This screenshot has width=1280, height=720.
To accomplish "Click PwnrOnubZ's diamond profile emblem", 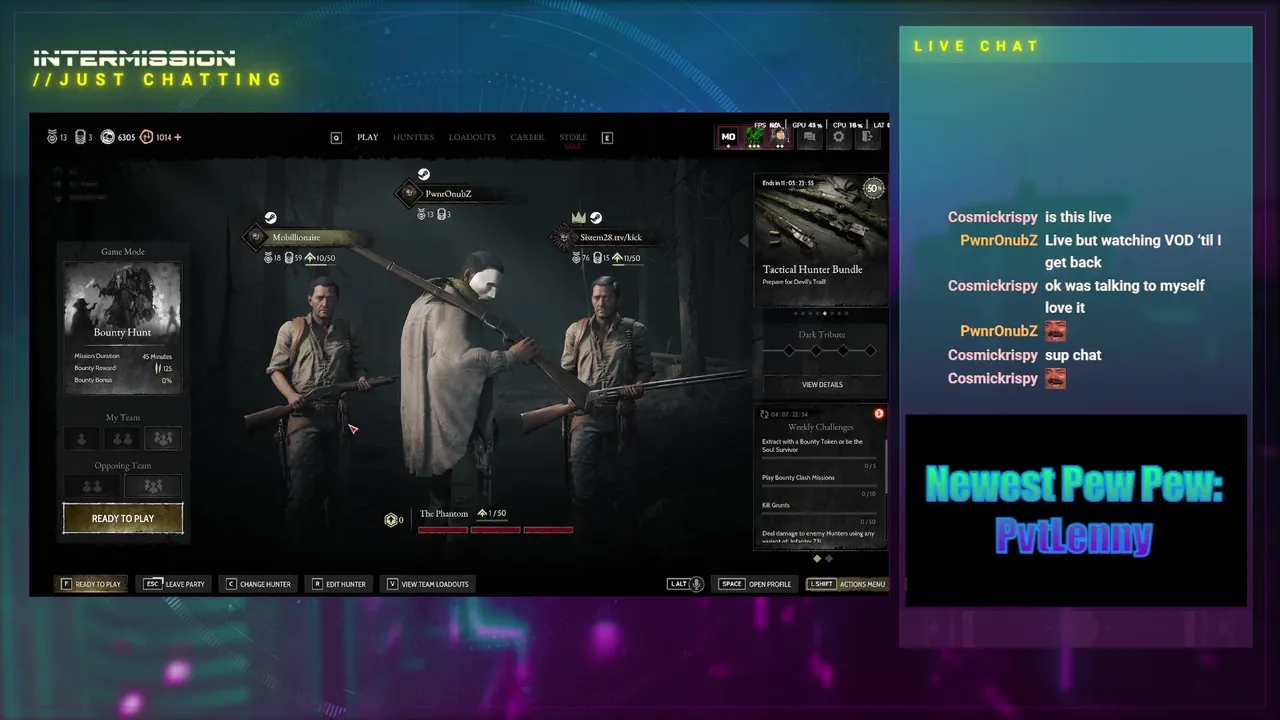I will 409,193.
